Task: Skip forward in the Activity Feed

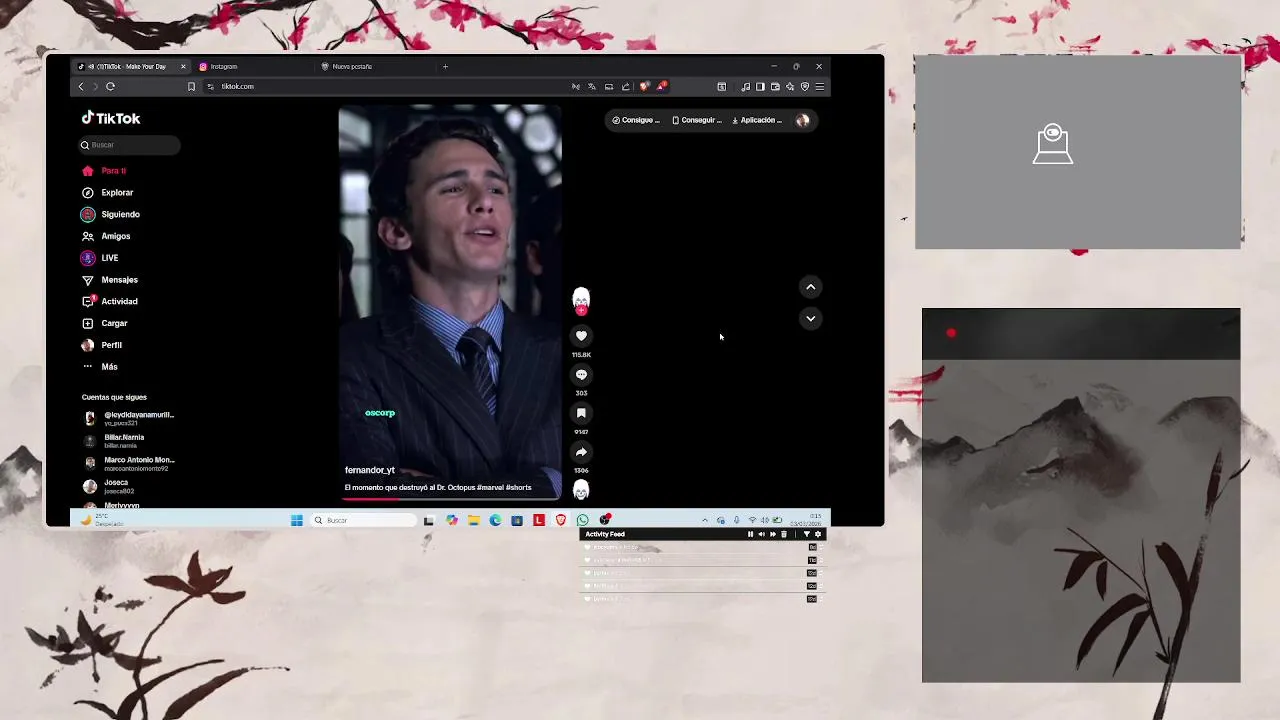Action: pyautogui.click(x=772, y=534)
